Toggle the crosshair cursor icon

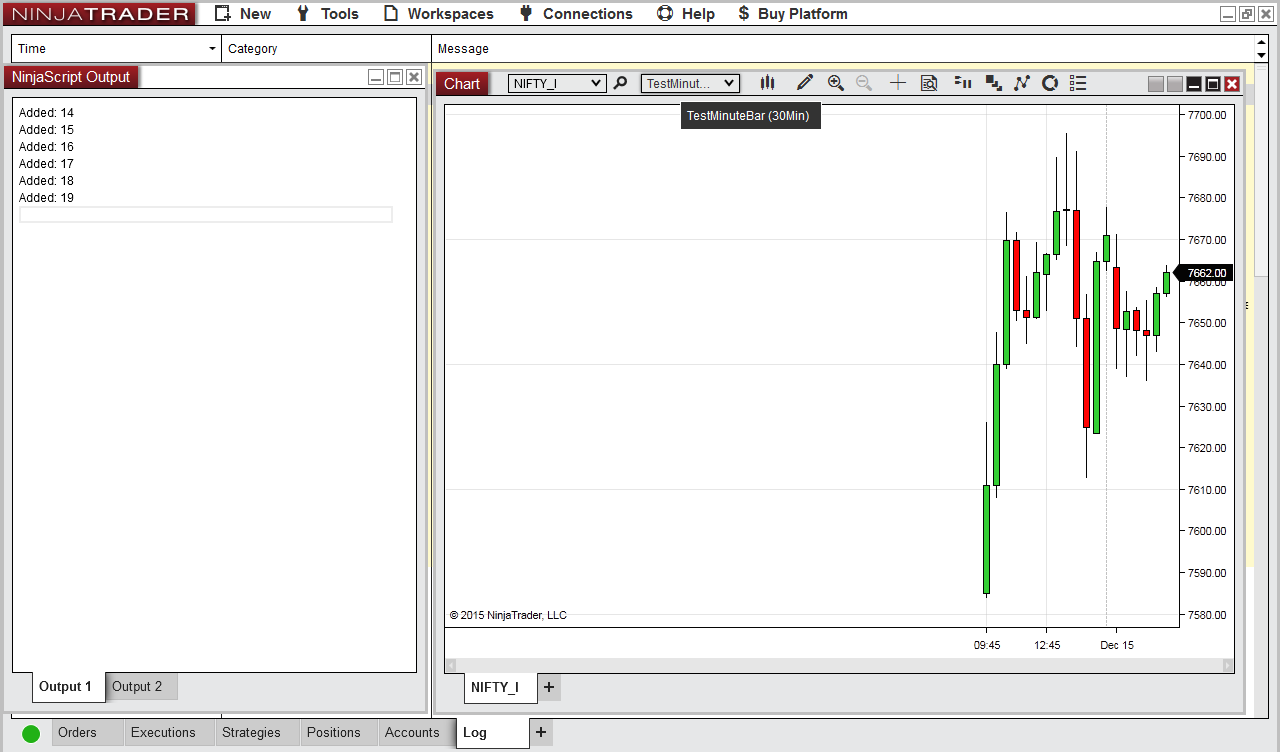(x=898, y=83)
